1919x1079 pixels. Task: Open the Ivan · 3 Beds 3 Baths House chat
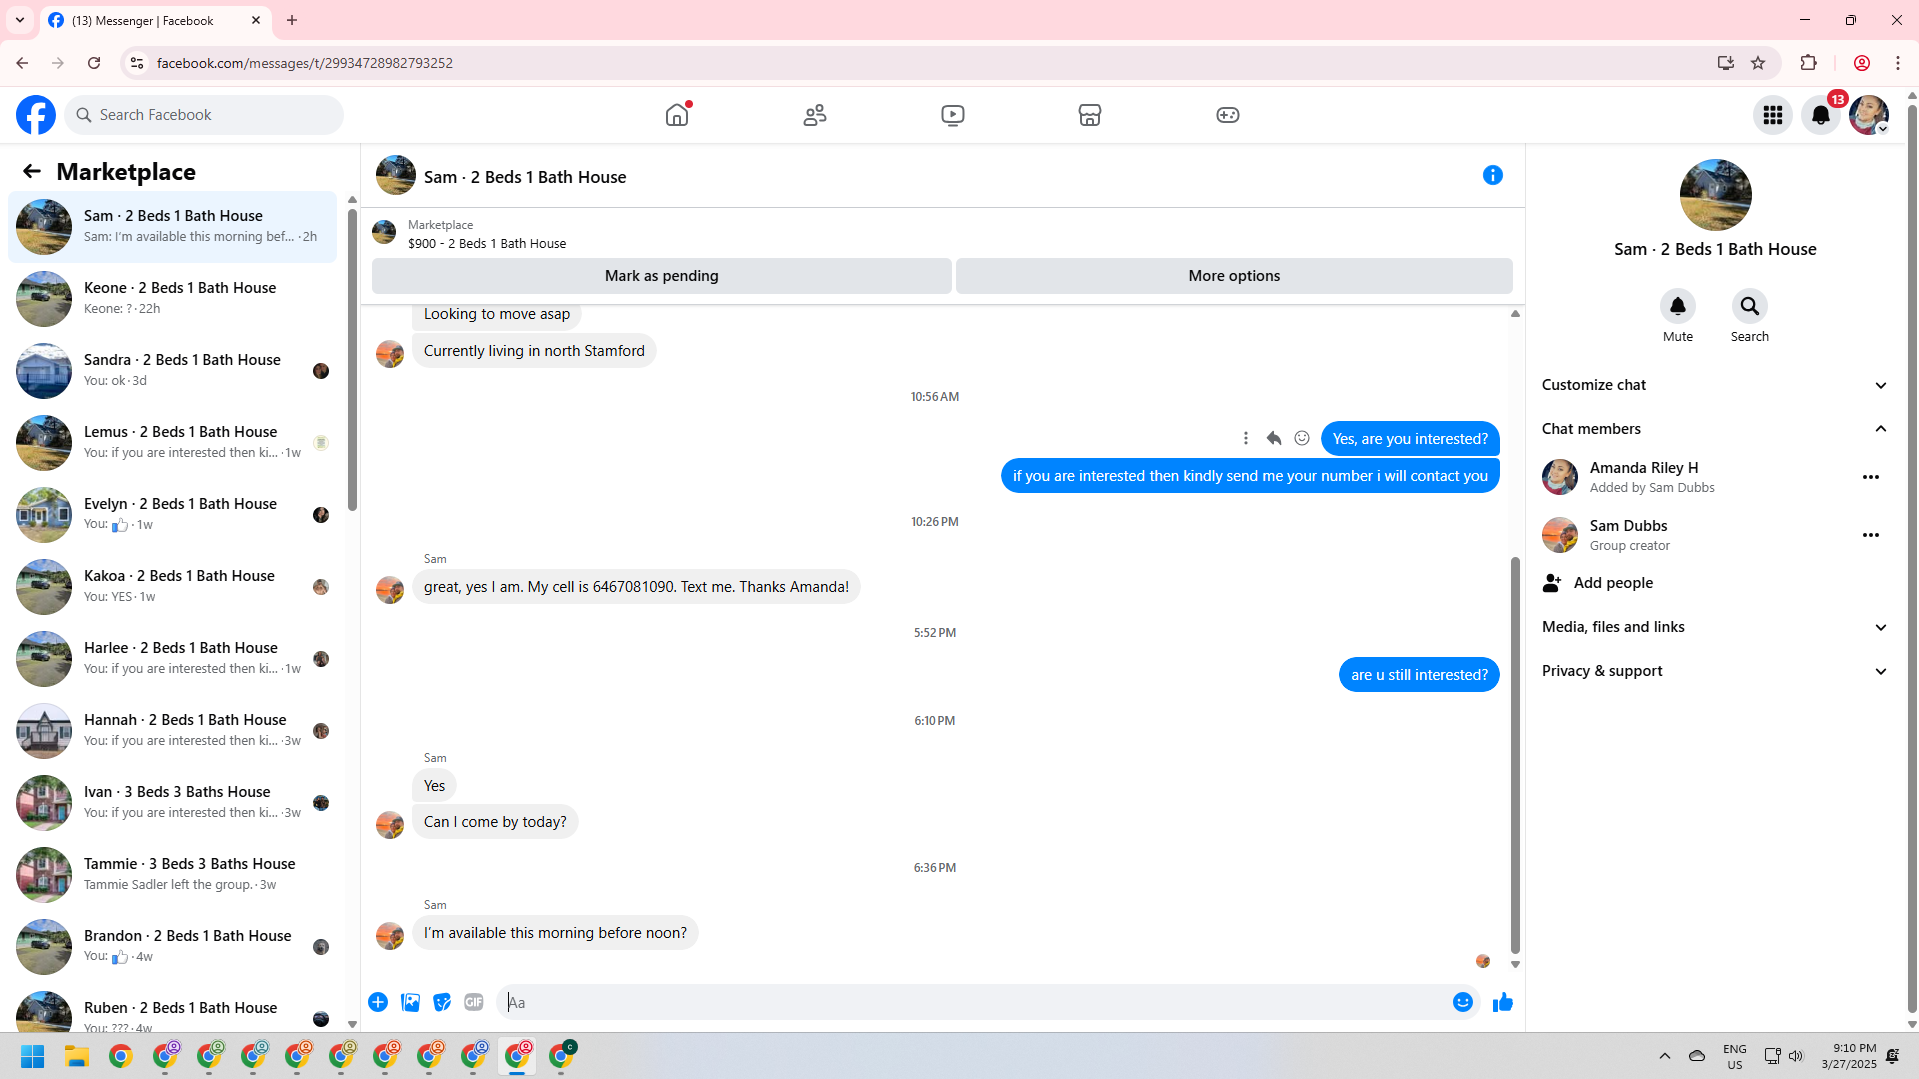click(173, 803)
